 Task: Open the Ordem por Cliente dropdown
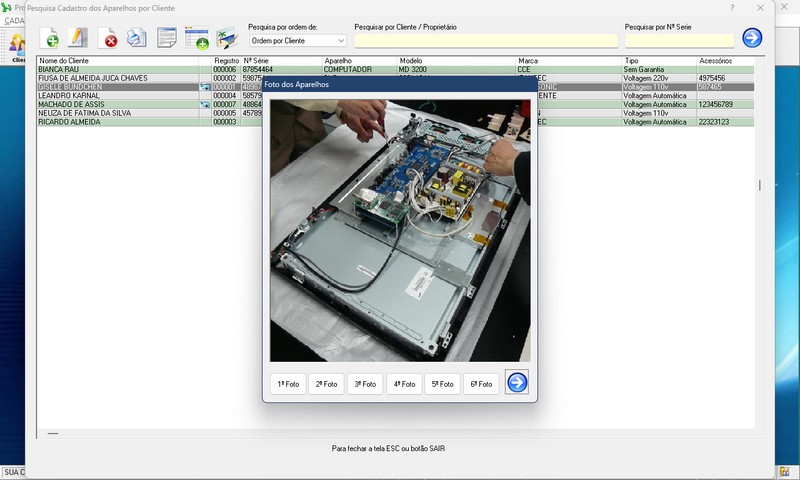coord(297,40)
